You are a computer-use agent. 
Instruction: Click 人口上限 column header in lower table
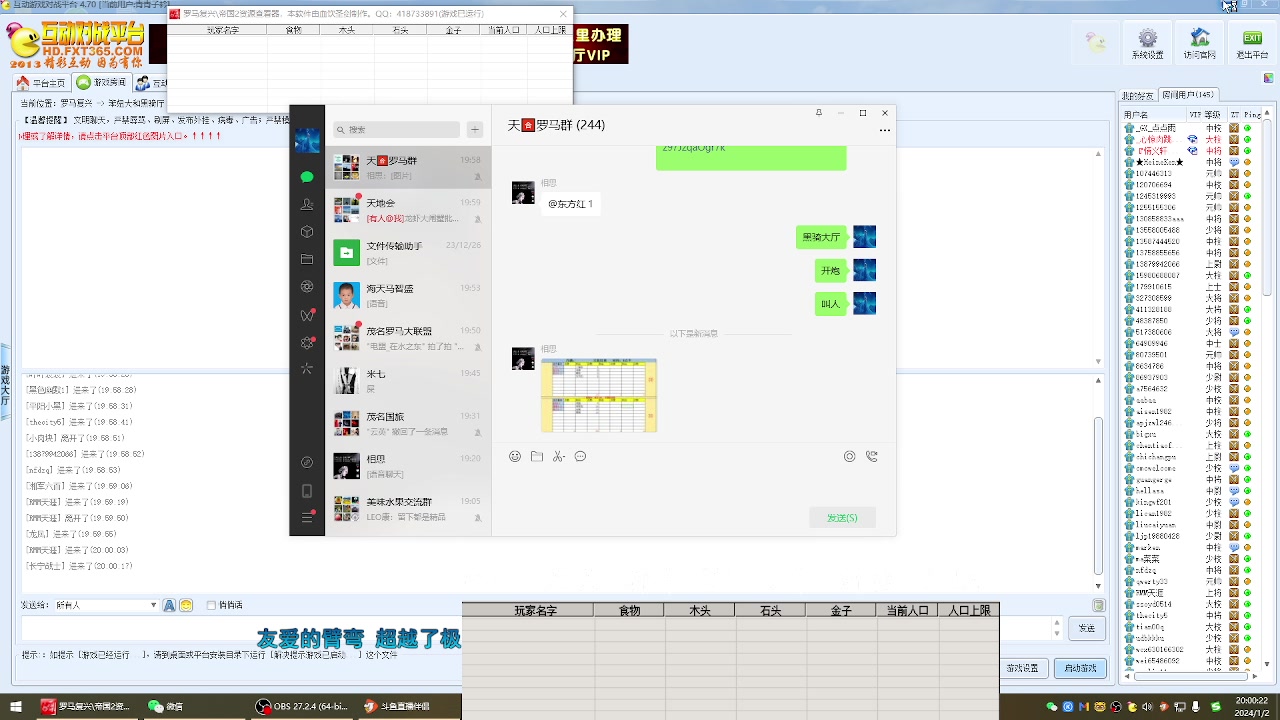tap(968, 610)
